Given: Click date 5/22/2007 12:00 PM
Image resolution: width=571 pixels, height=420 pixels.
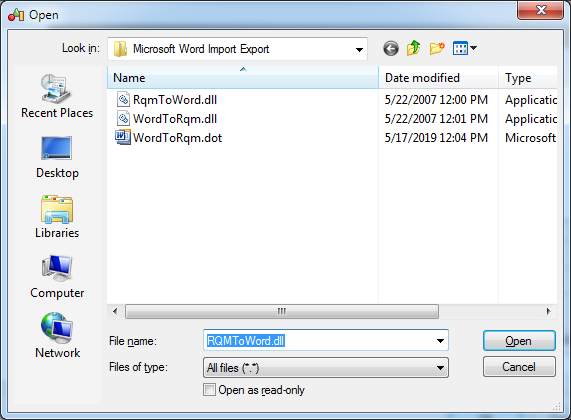Looking at the screenshot, I should [x=436, y=100].
